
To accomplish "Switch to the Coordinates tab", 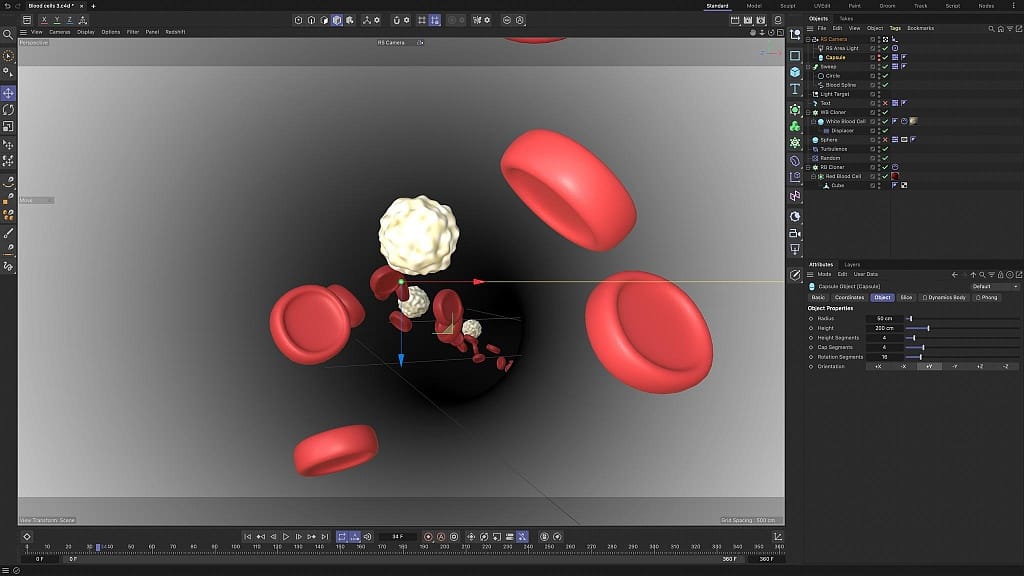I will click(849, 298).
